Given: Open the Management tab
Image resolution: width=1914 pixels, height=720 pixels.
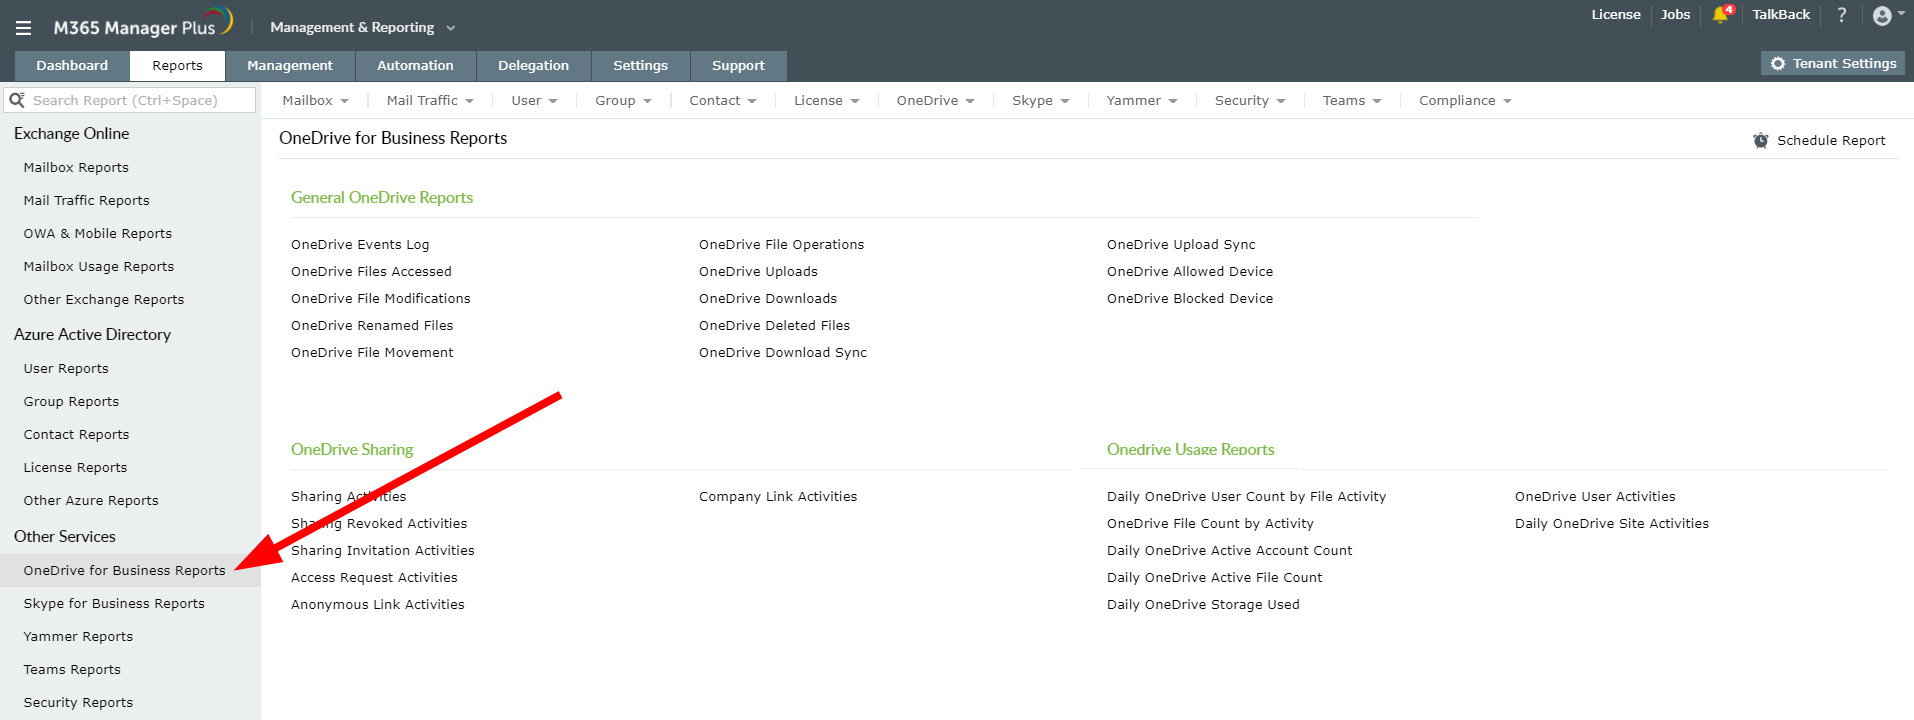Looking at the screenshot, I should click(x=290, y=65).
